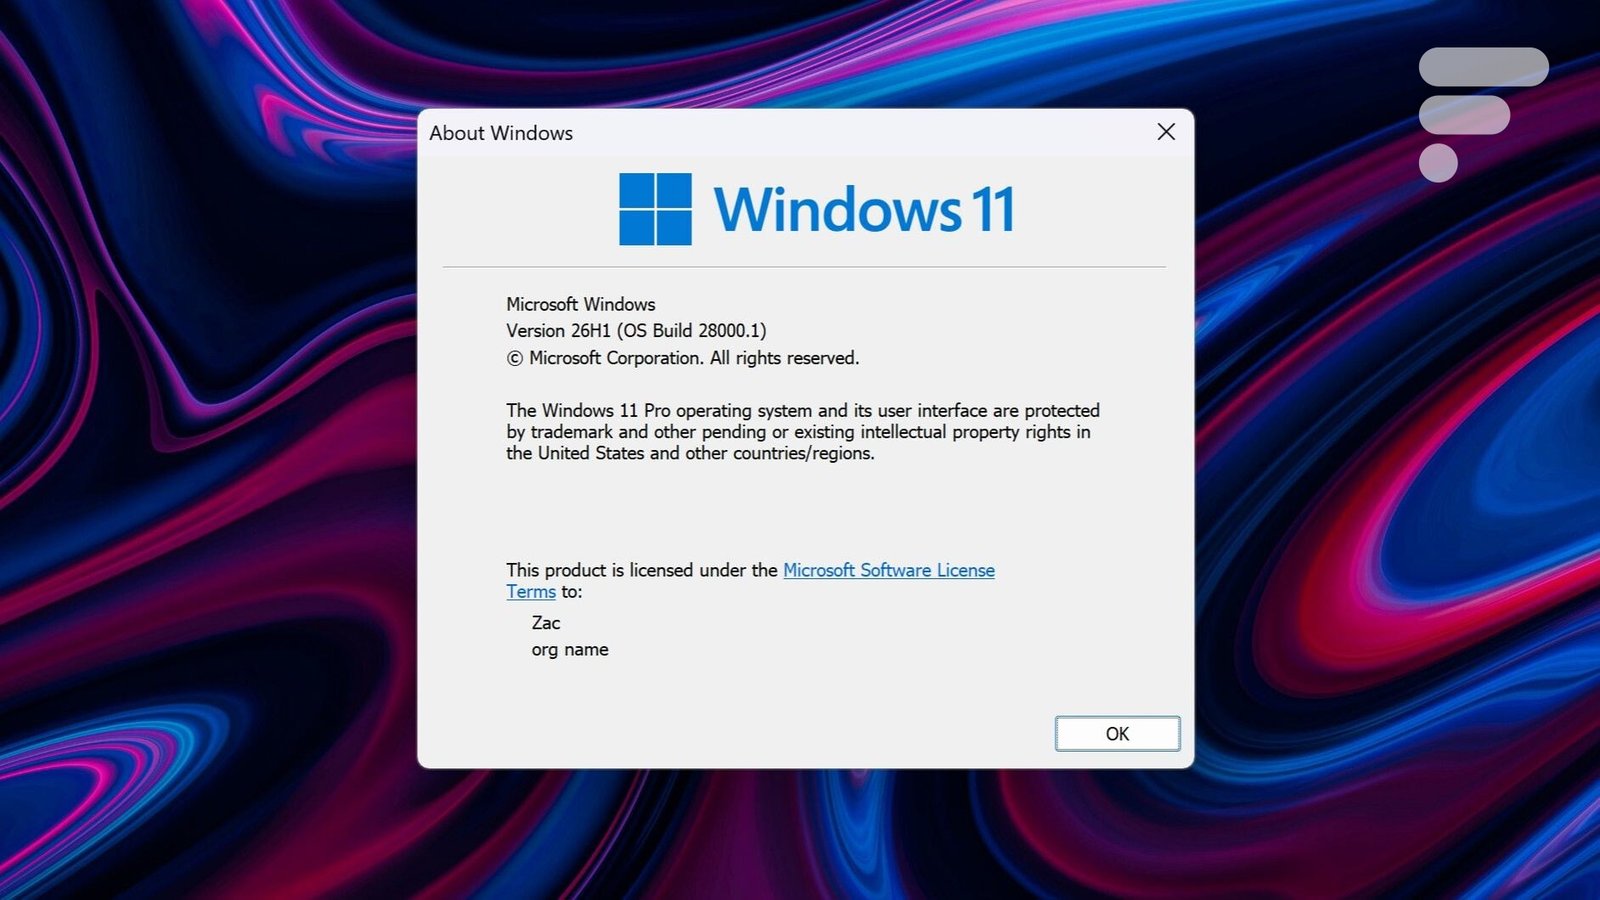Click the 'org name' organization text
1600x900 pixels.
click(570, 650)
